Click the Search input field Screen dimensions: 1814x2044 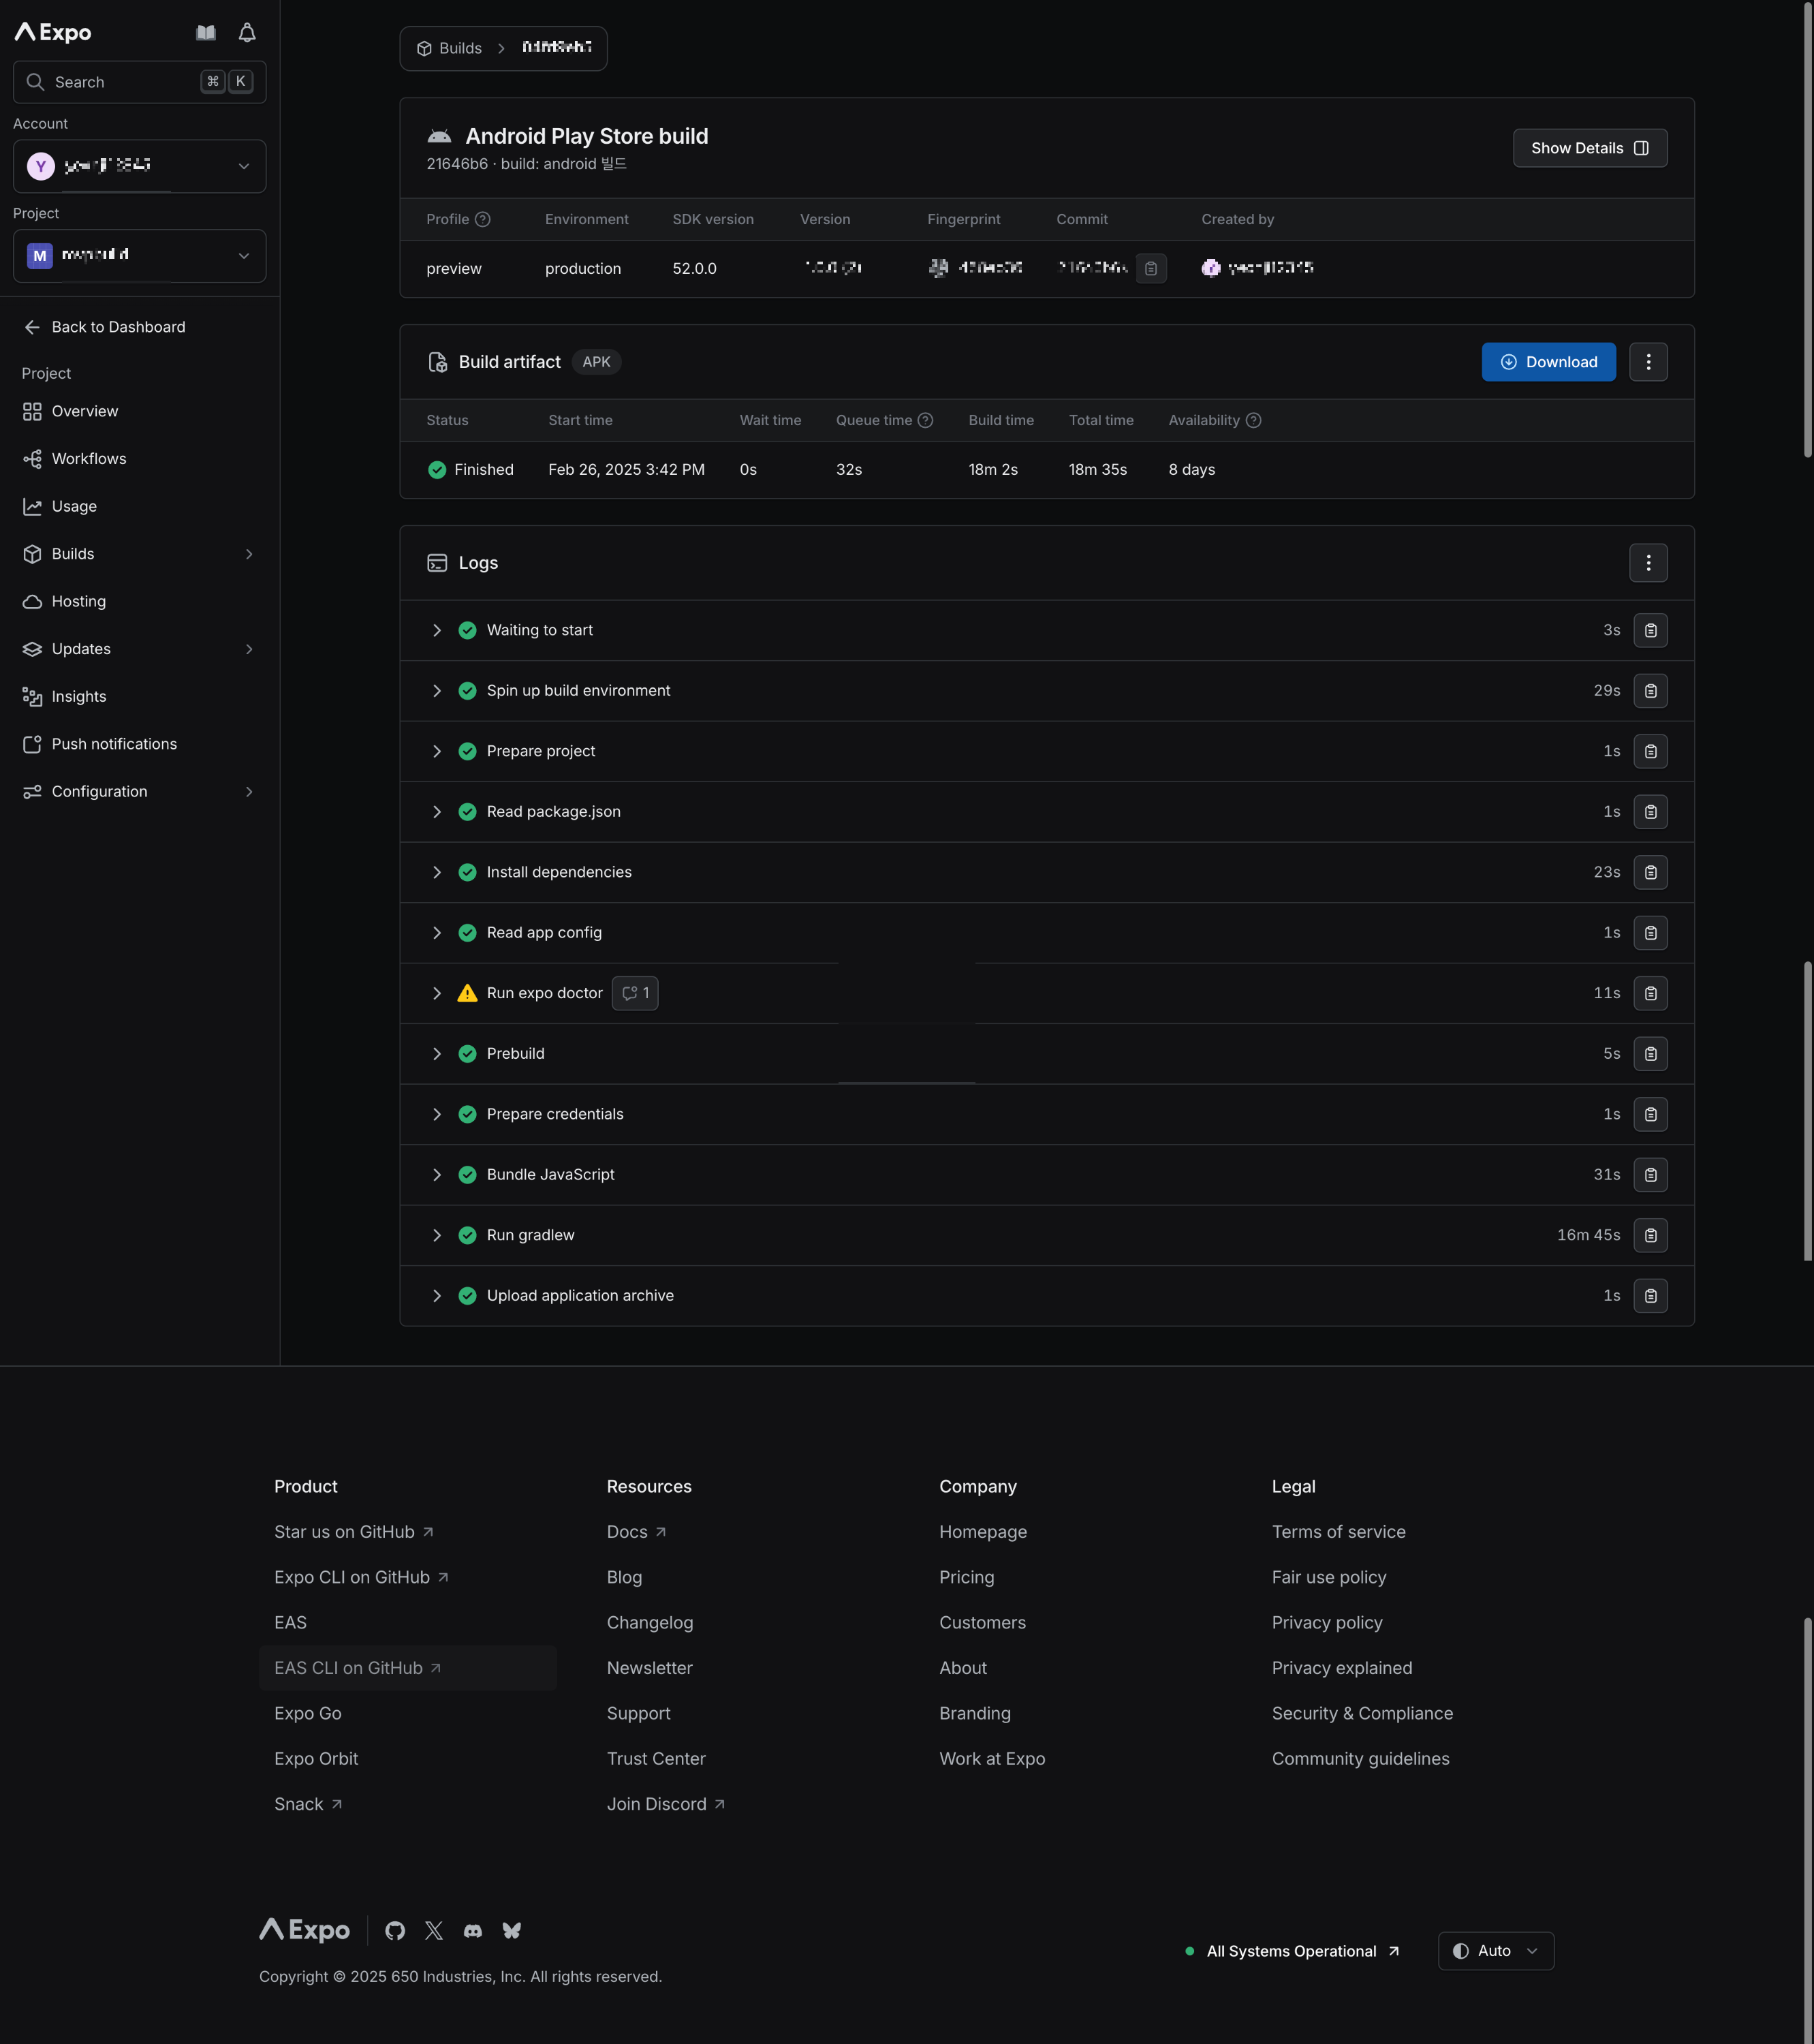[x=140, y=82]
